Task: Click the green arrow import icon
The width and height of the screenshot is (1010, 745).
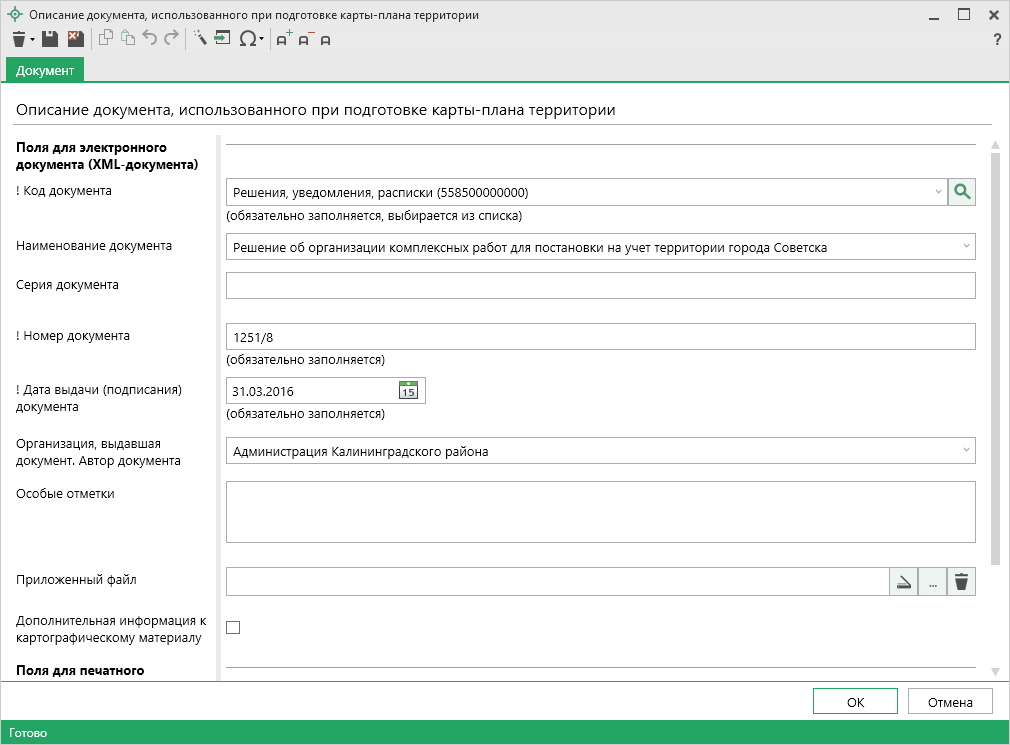Action: [222, 39]
